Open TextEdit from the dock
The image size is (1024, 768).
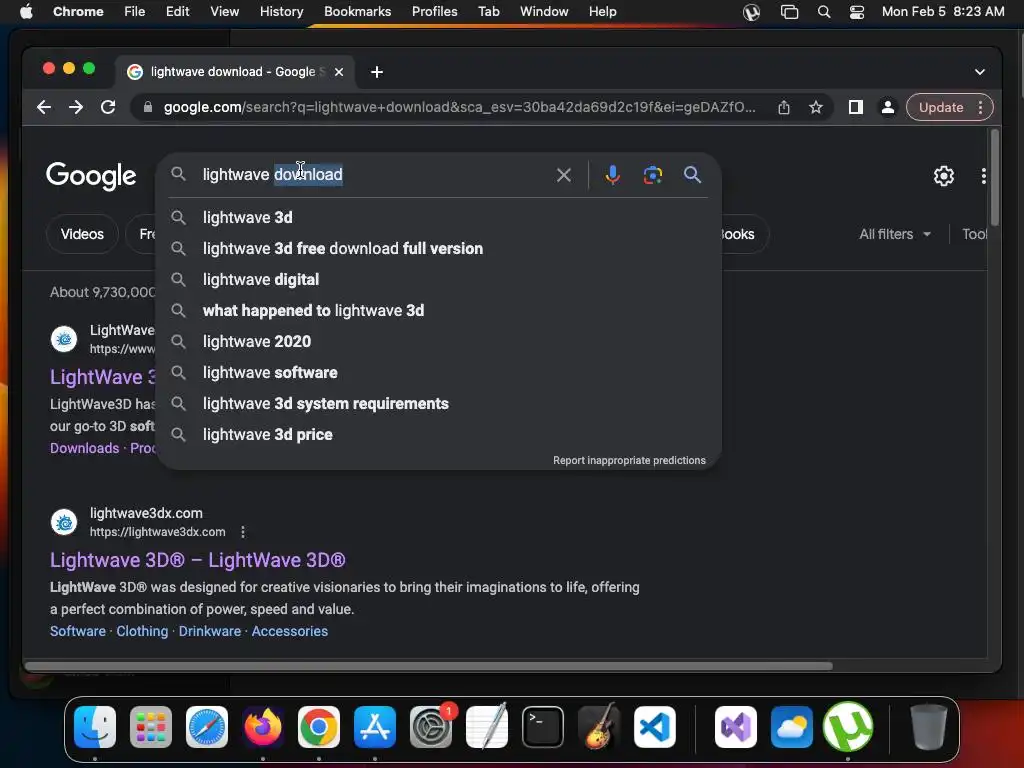tap(487, 727)
